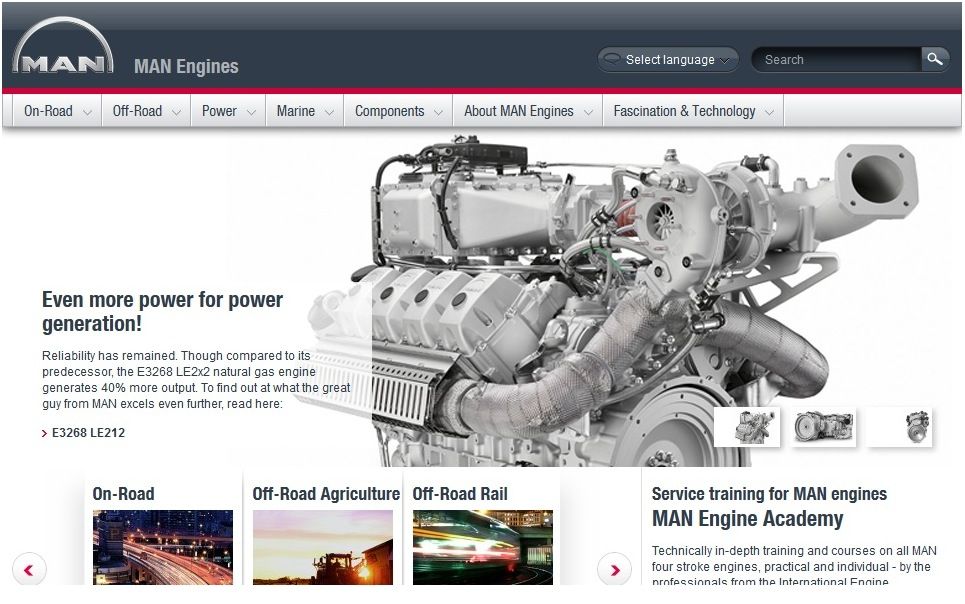The width and height of the screenshot is (965, 604).
Task: Open the Off-Road Agriculture tile image
Action: tap(322, 547)
